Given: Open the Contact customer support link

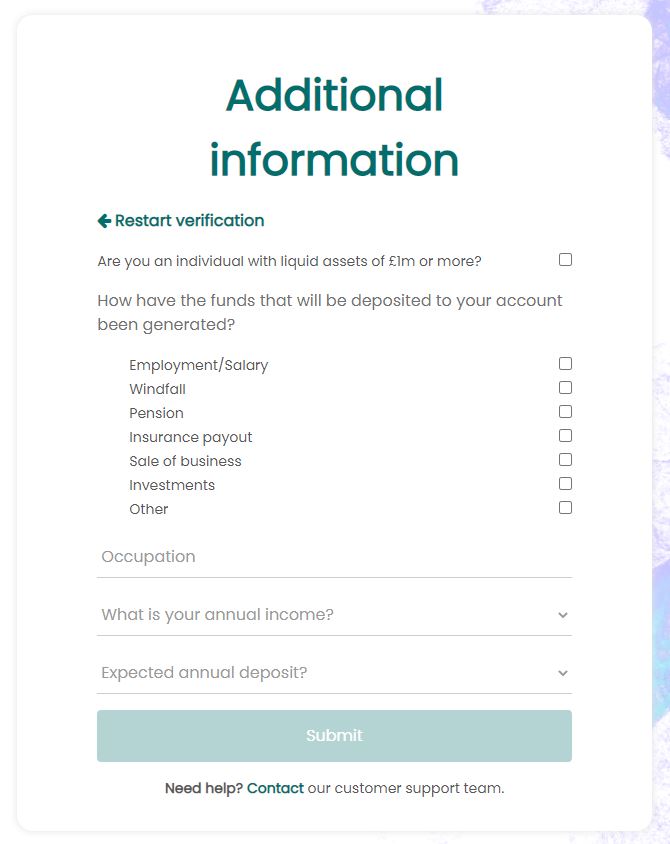Looking at the screenshot, I should tap(275, 788).
